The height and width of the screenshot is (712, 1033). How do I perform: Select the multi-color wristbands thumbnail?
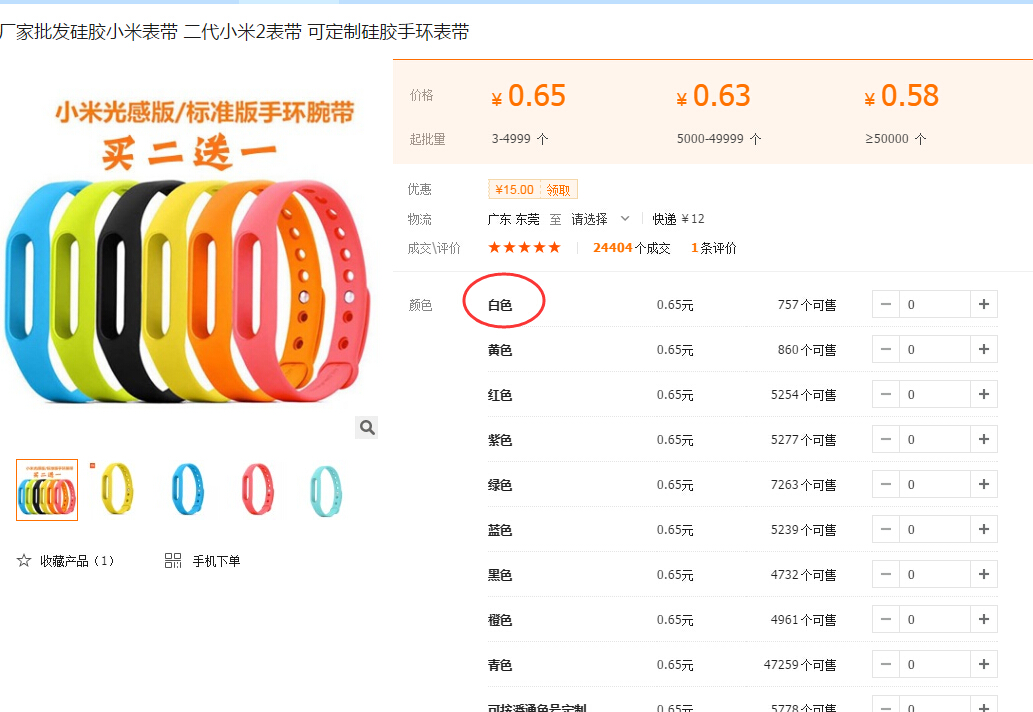[x=47, y=490]
